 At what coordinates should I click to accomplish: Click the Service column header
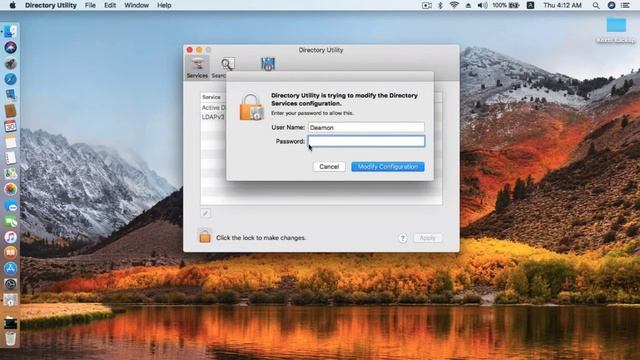[211, 97]
